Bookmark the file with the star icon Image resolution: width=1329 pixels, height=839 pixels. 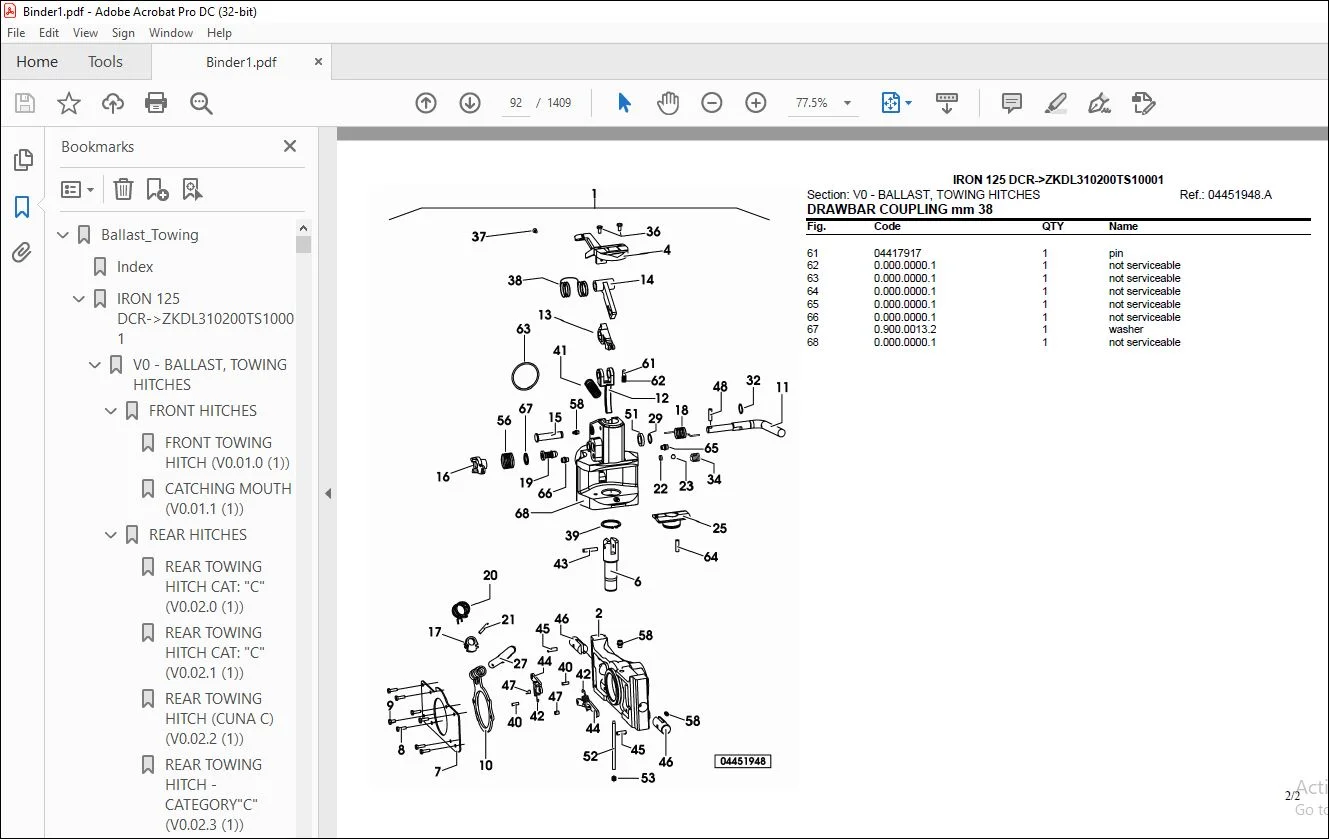coord(69,103)
